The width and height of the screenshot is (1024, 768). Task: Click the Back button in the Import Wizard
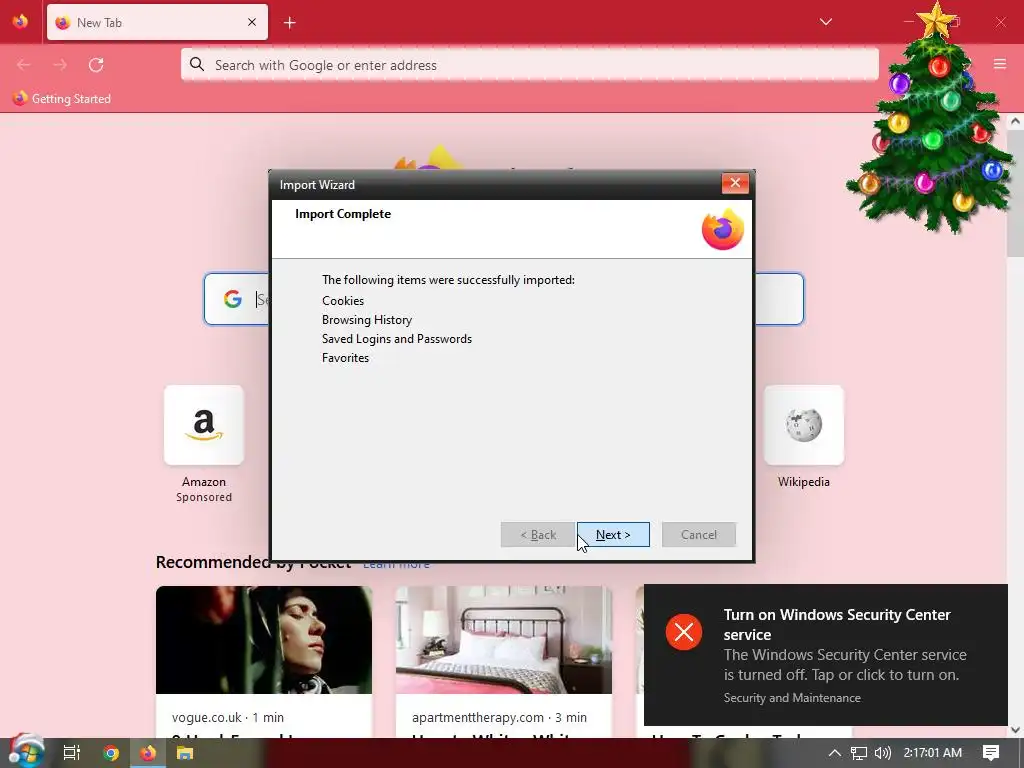point(537,534)
